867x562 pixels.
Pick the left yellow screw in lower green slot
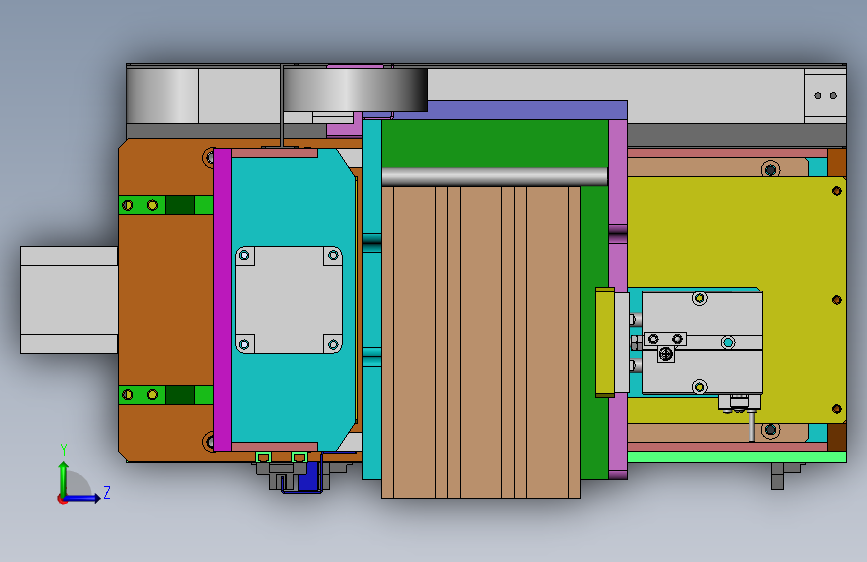[x=128, y=394]
